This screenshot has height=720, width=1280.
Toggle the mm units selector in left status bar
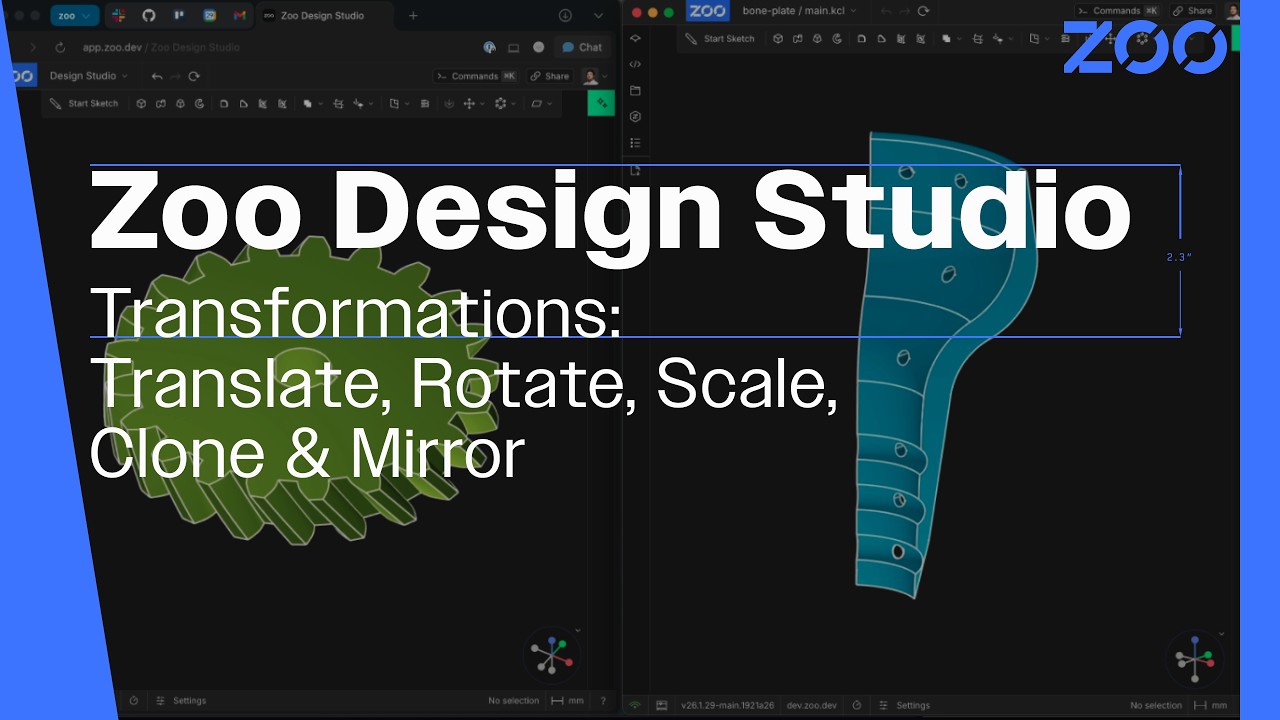(567, 701)
